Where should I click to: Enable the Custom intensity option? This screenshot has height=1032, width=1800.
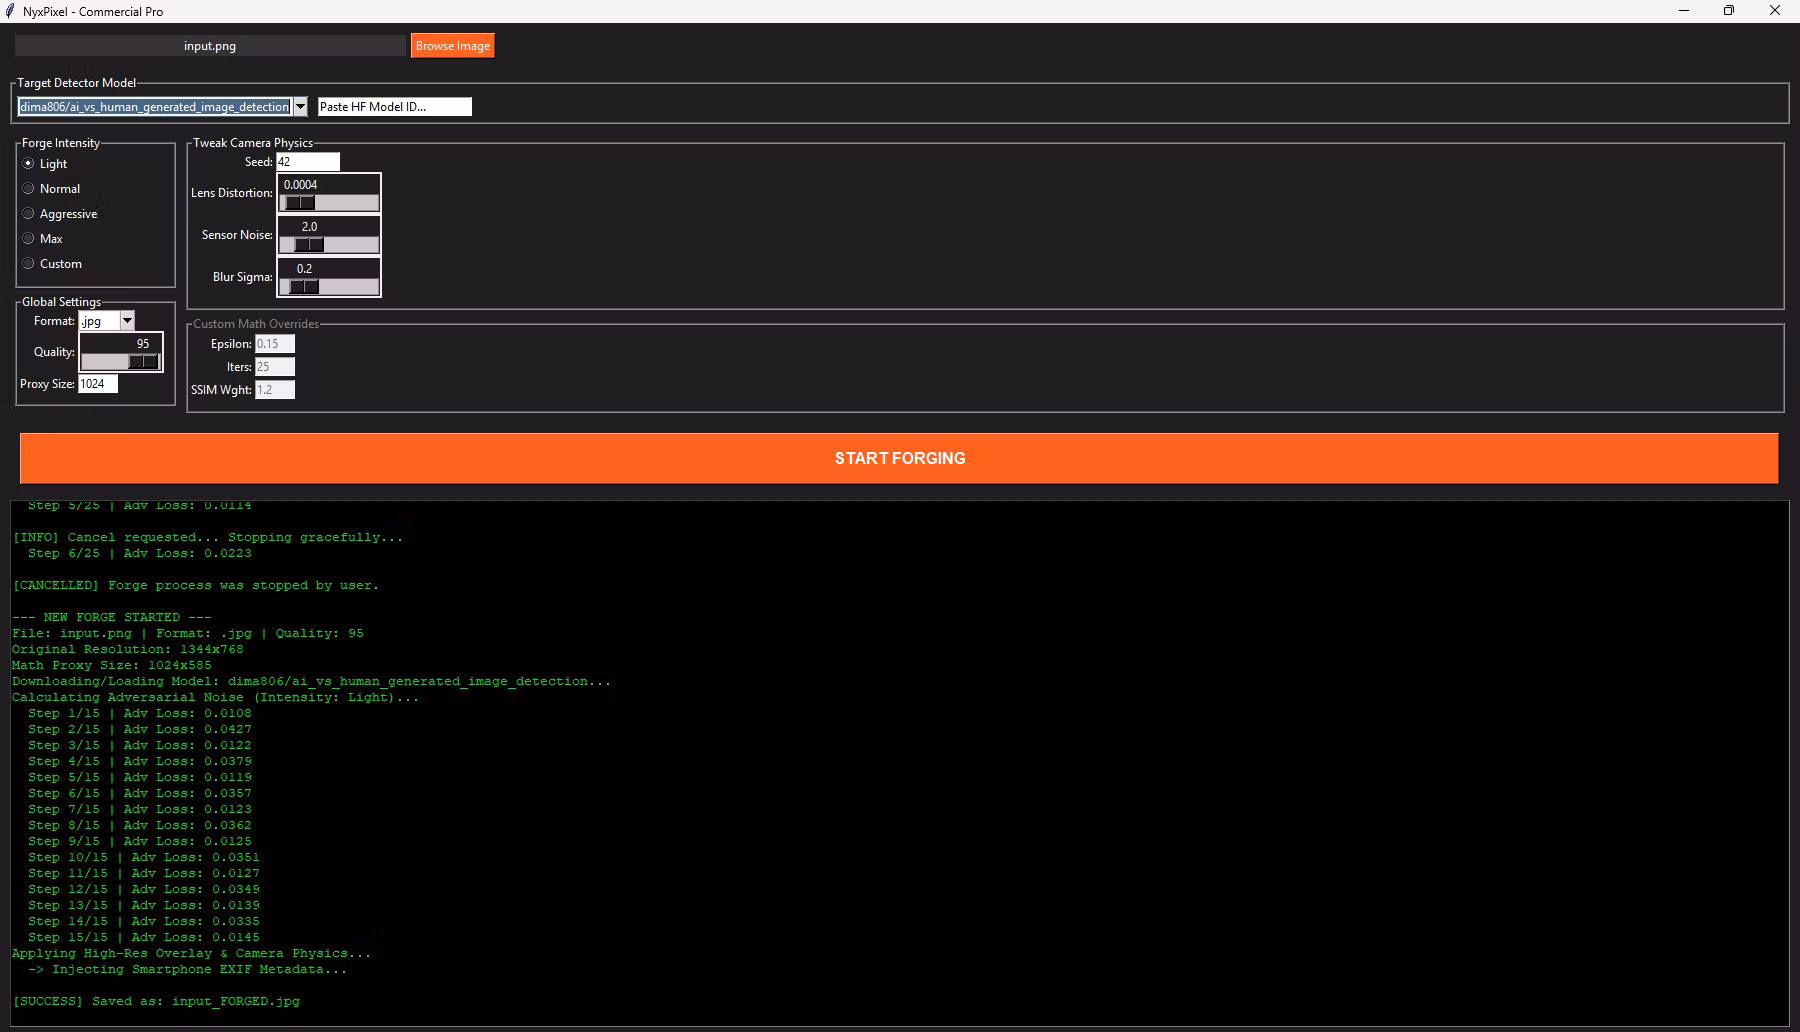(52, 264)
